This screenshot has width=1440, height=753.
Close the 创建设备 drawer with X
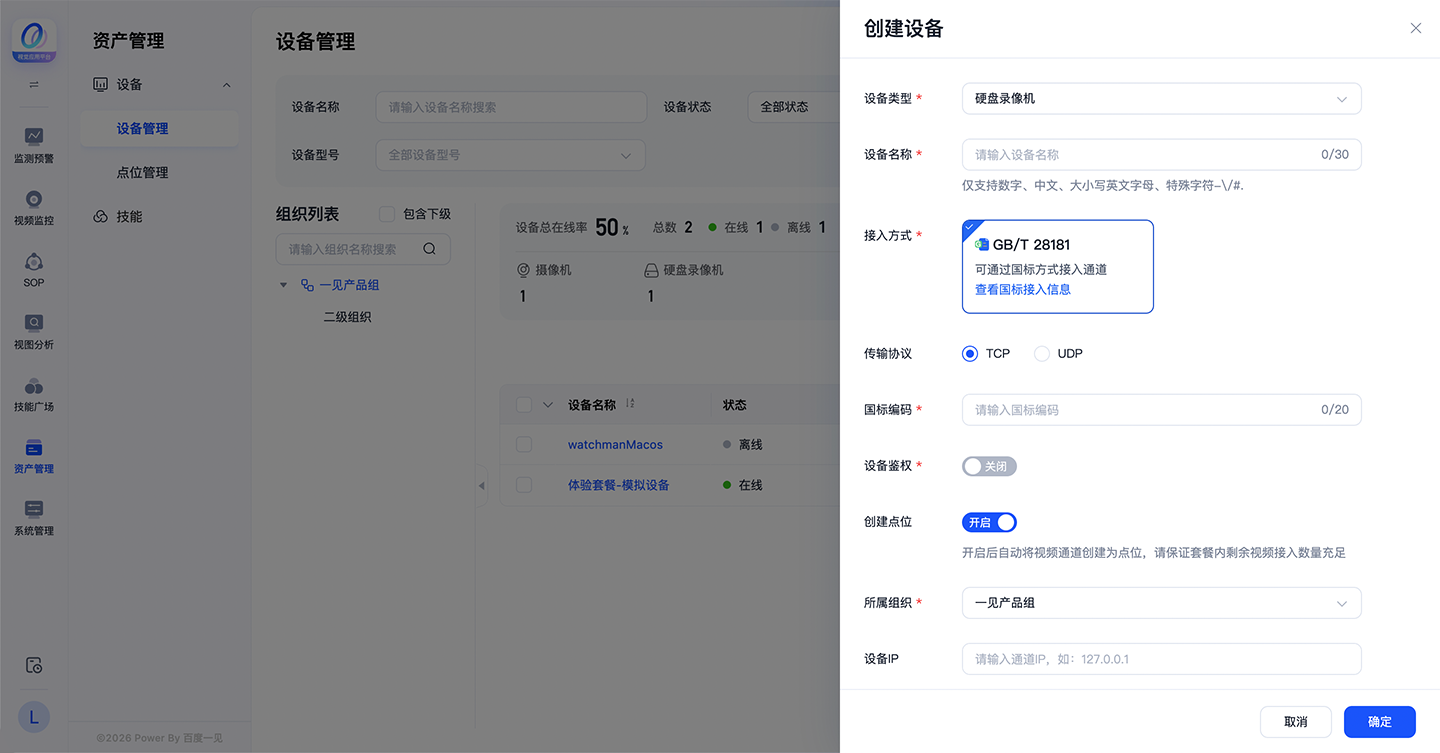1415,28
